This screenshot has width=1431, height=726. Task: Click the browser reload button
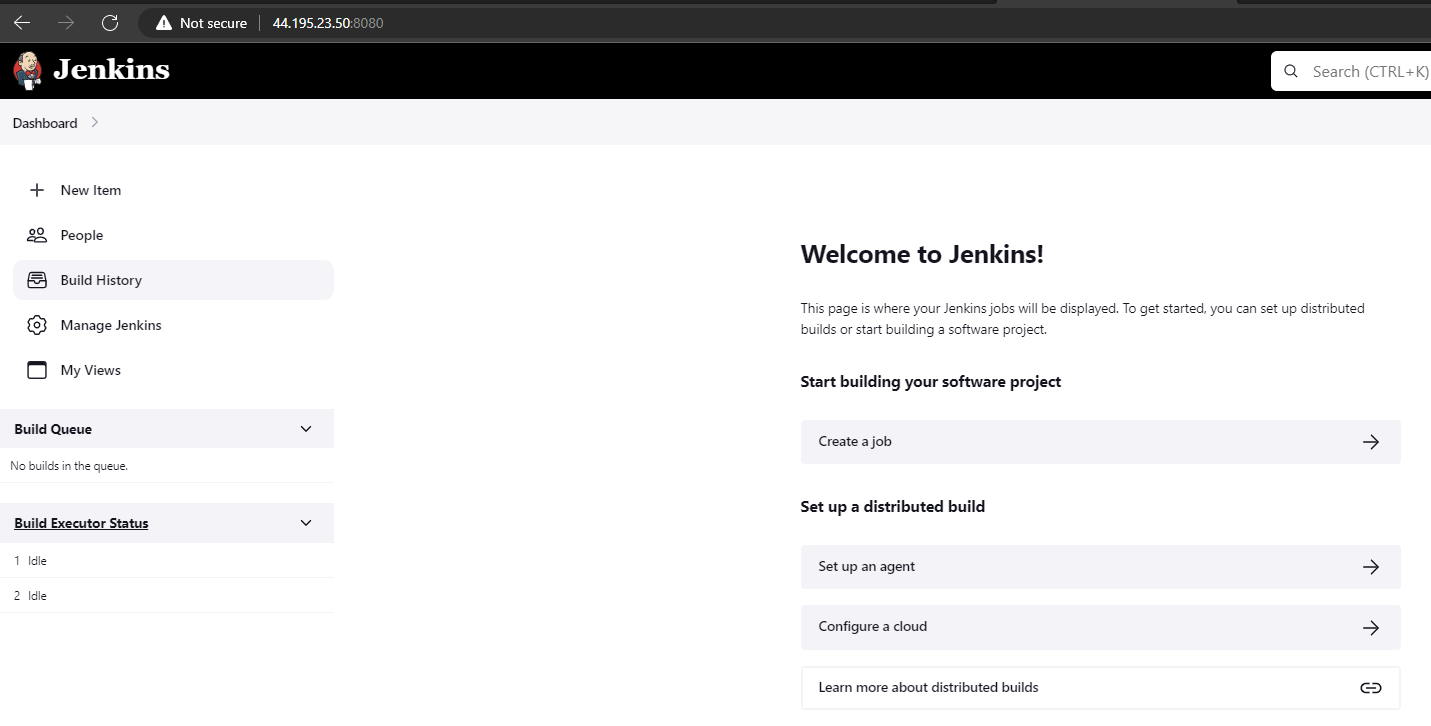109,22
